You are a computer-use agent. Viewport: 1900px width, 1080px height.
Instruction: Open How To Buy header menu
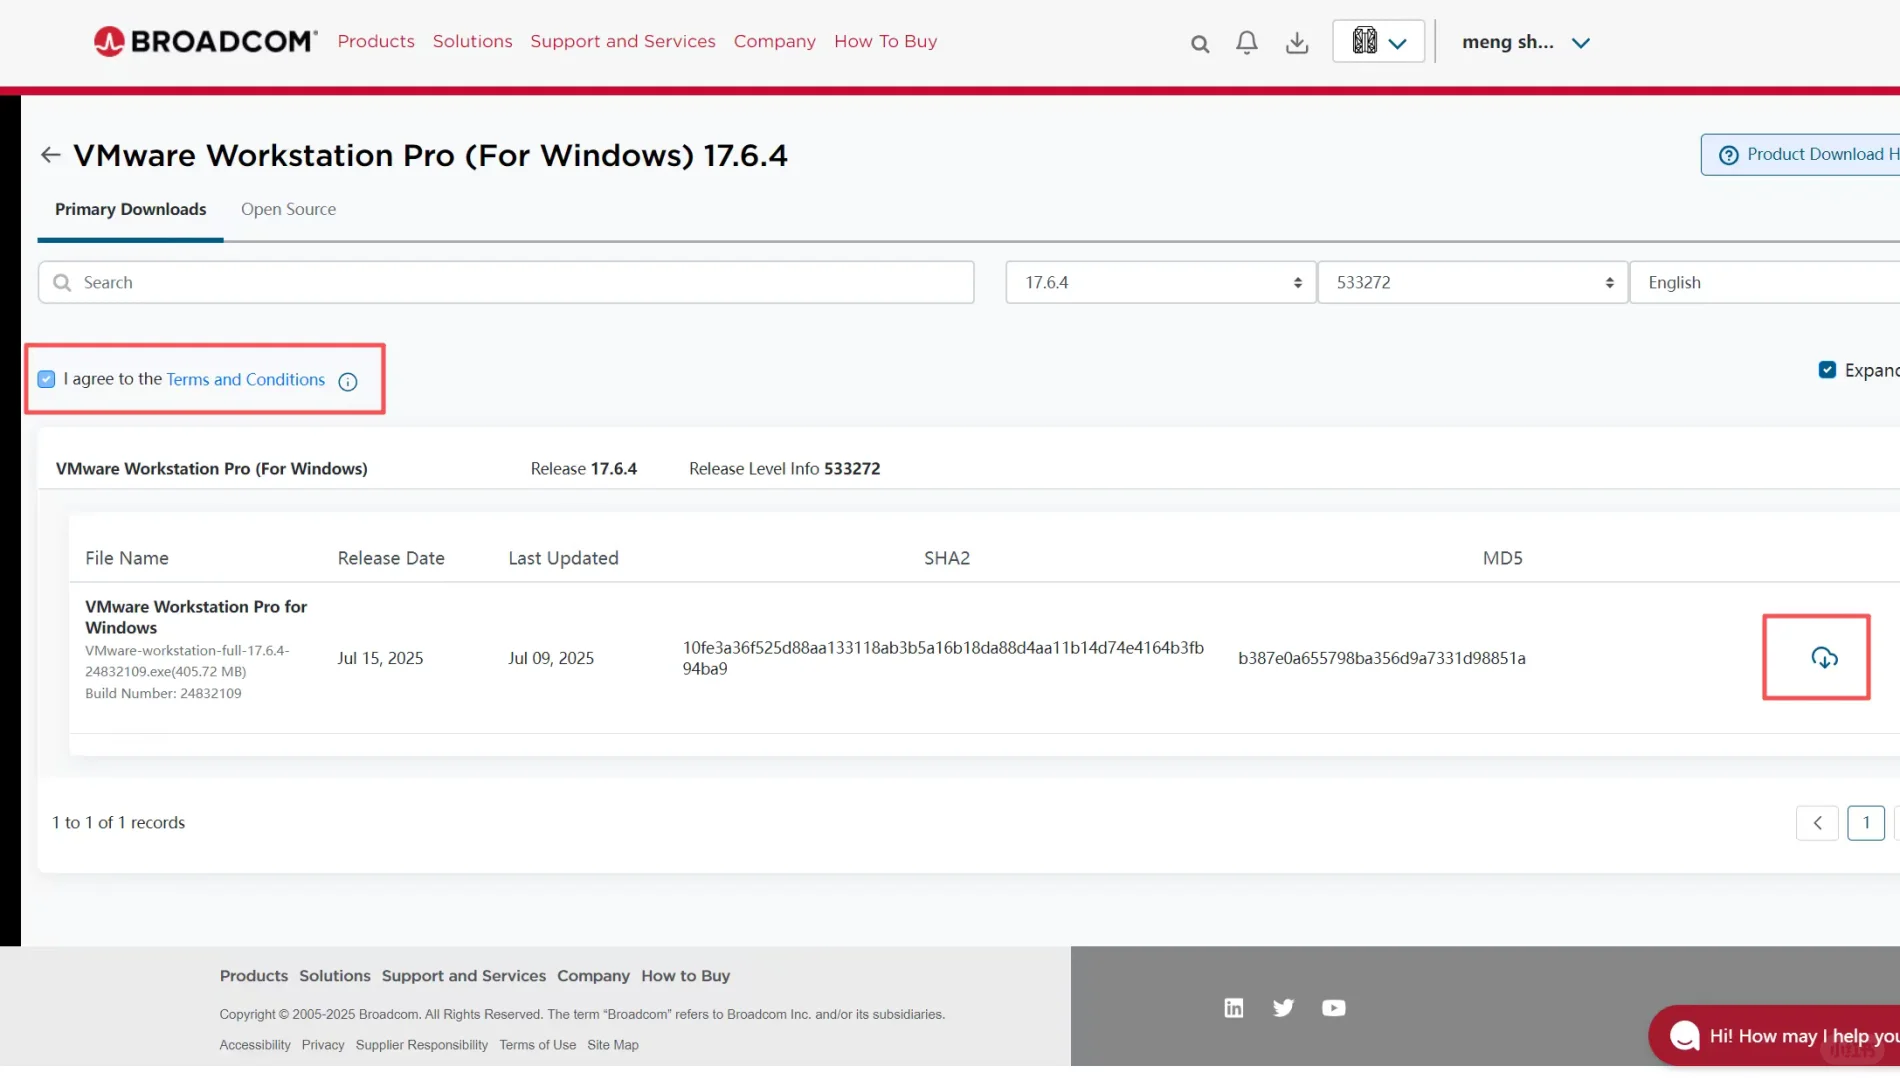click(886, 41)
